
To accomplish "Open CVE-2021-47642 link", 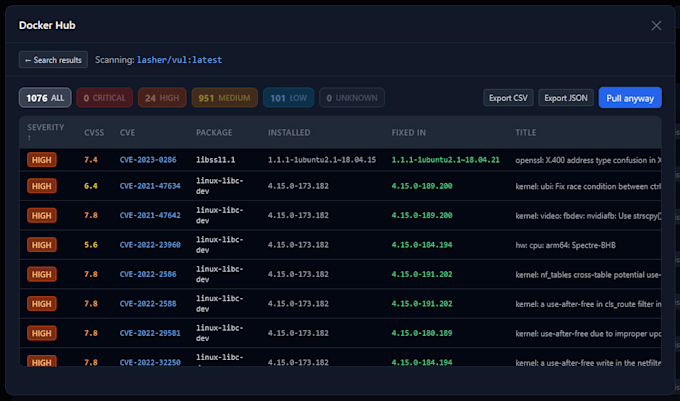I will click(x=150, y=215).
